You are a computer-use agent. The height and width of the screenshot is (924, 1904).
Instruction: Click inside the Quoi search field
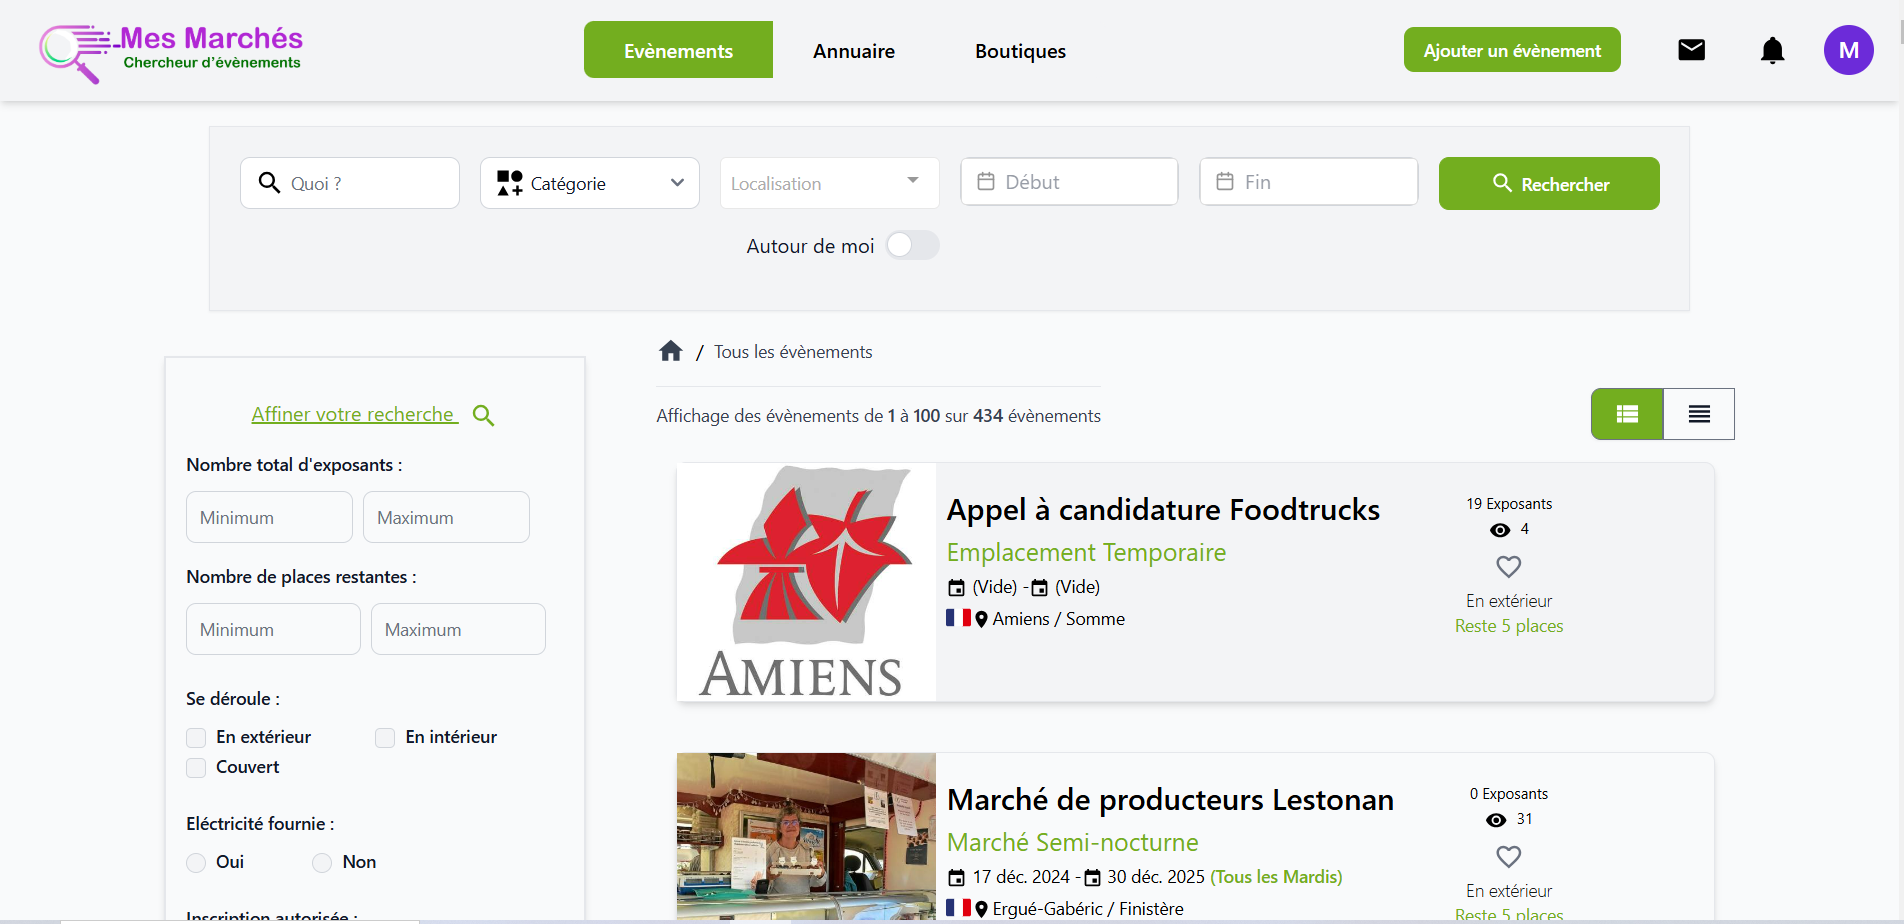coord(350,183)
